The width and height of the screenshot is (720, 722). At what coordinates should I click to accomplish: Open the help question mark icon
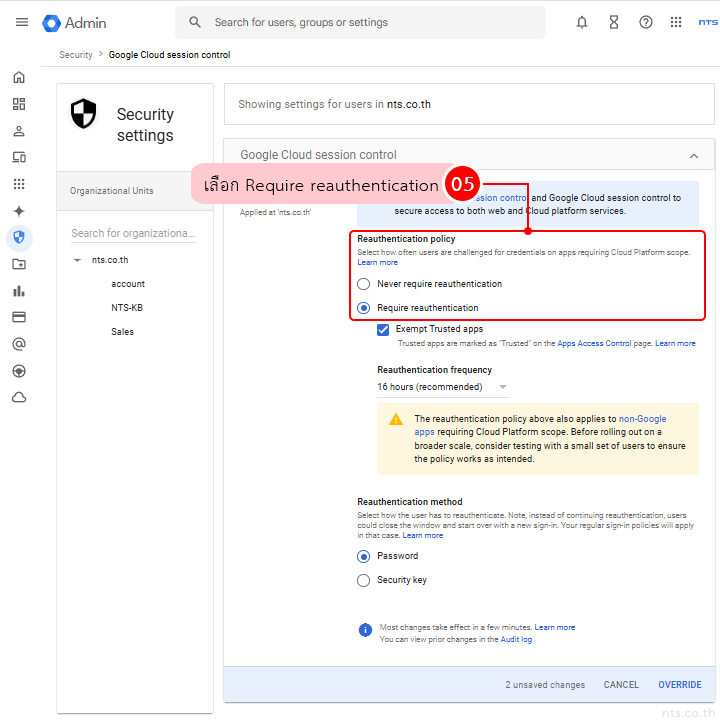[645, 22]
